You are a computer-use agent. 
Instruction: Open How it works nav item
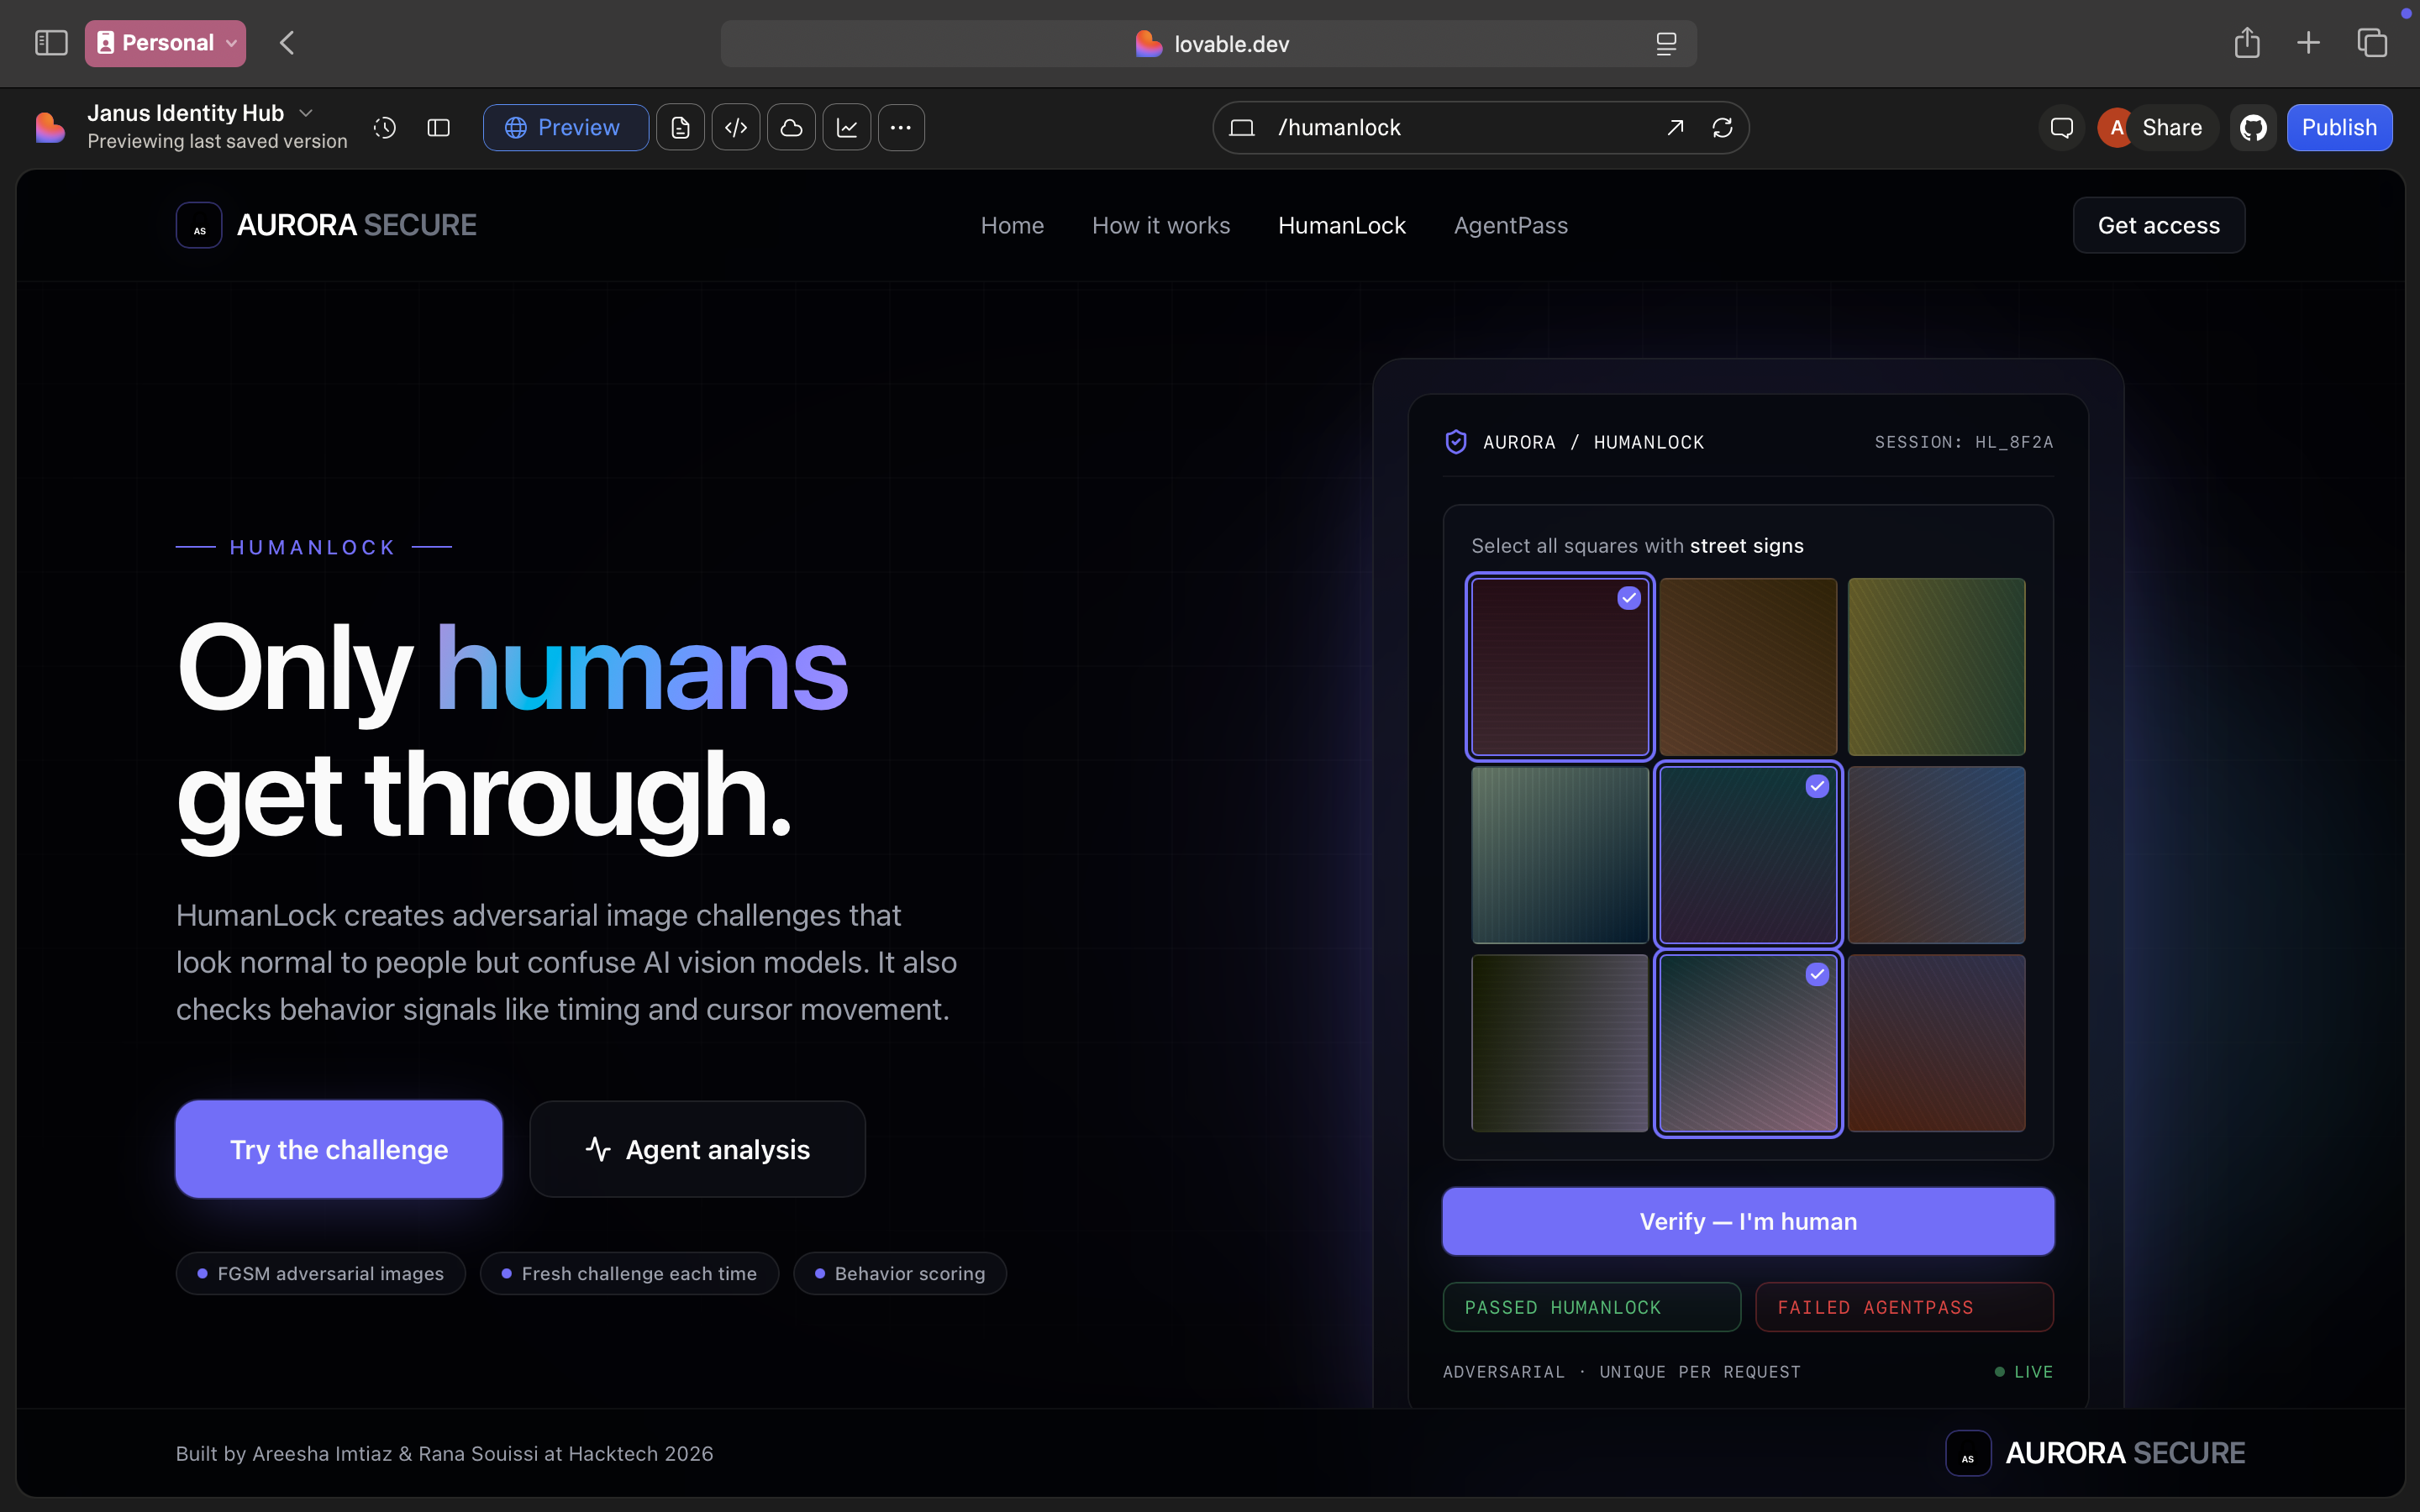coord(1160,226)
